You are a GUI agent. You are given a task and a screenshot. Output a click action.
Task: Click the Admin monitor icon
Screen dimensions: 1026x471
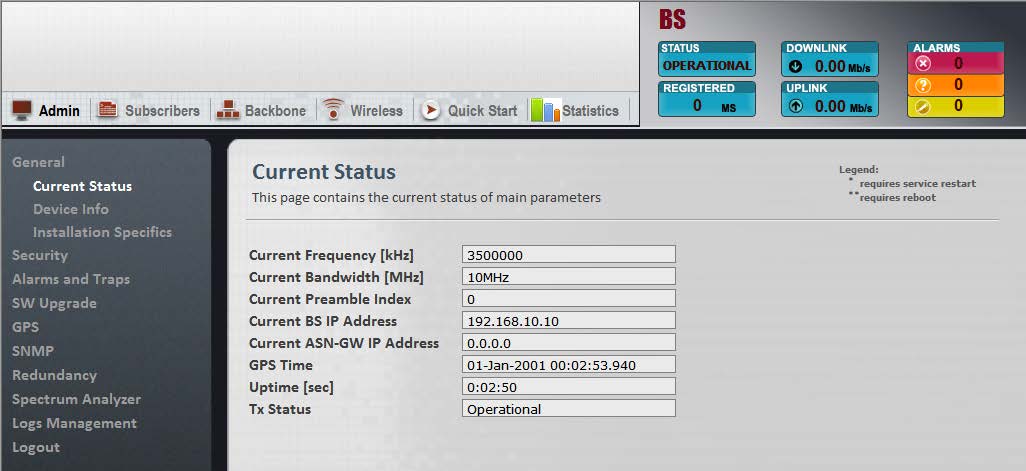(22, 110)
